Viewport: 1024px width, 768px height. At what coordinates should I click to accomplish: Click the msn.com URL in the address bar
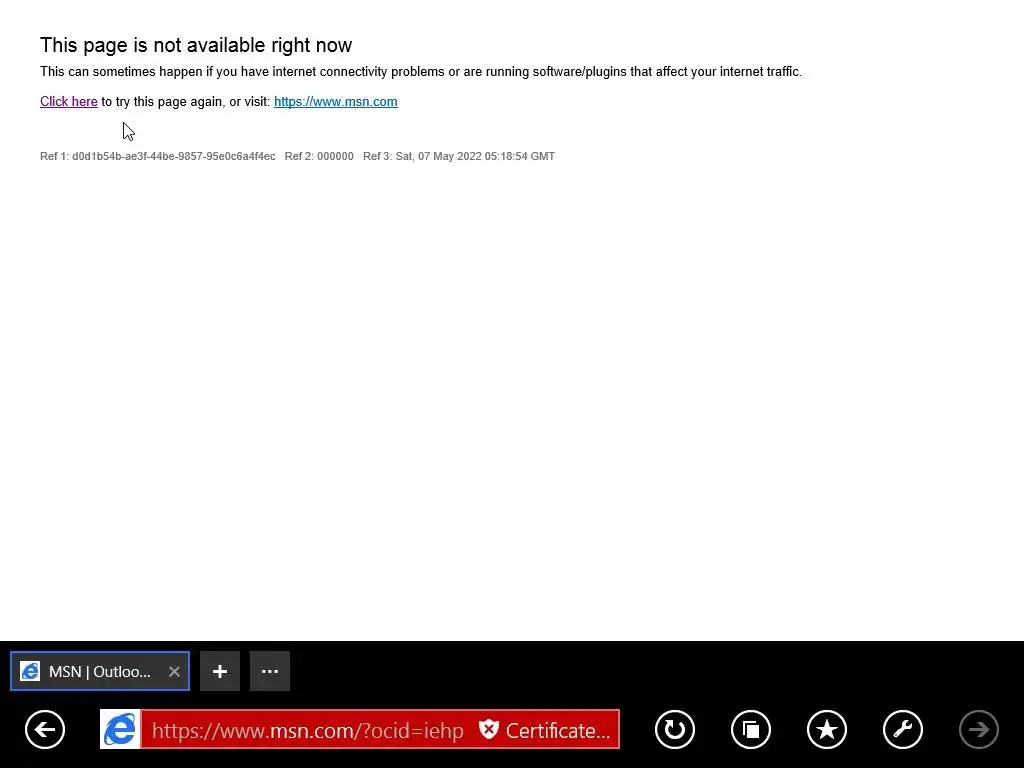(x=307, y=730)
